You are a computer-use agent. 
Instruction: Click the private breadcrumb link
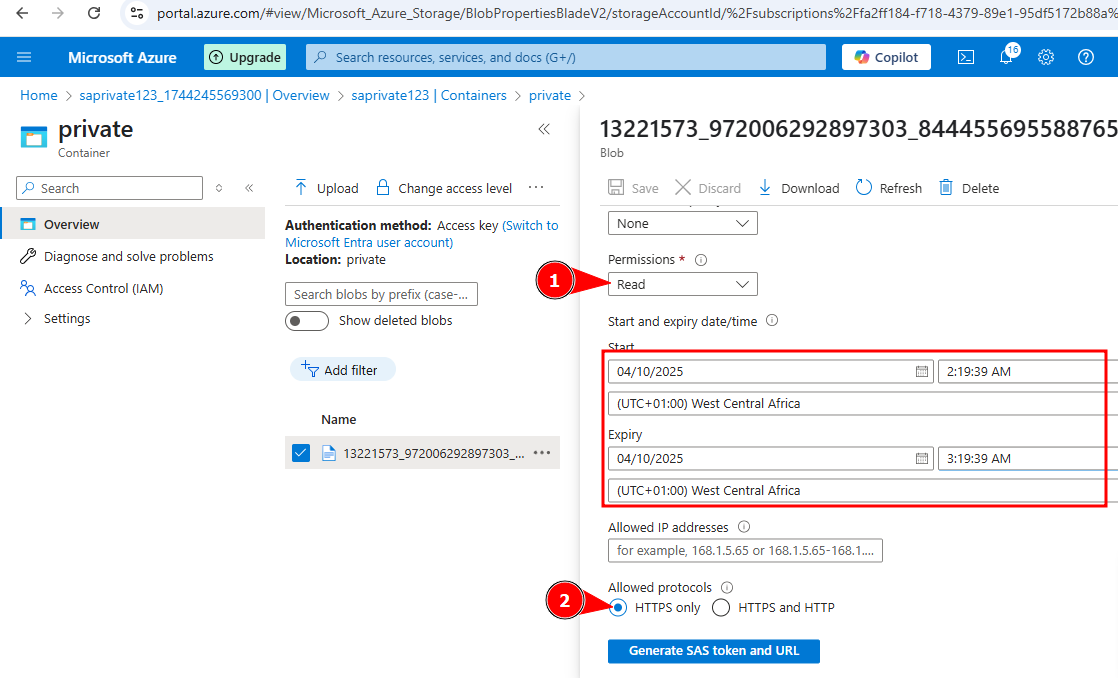point(550,96)
